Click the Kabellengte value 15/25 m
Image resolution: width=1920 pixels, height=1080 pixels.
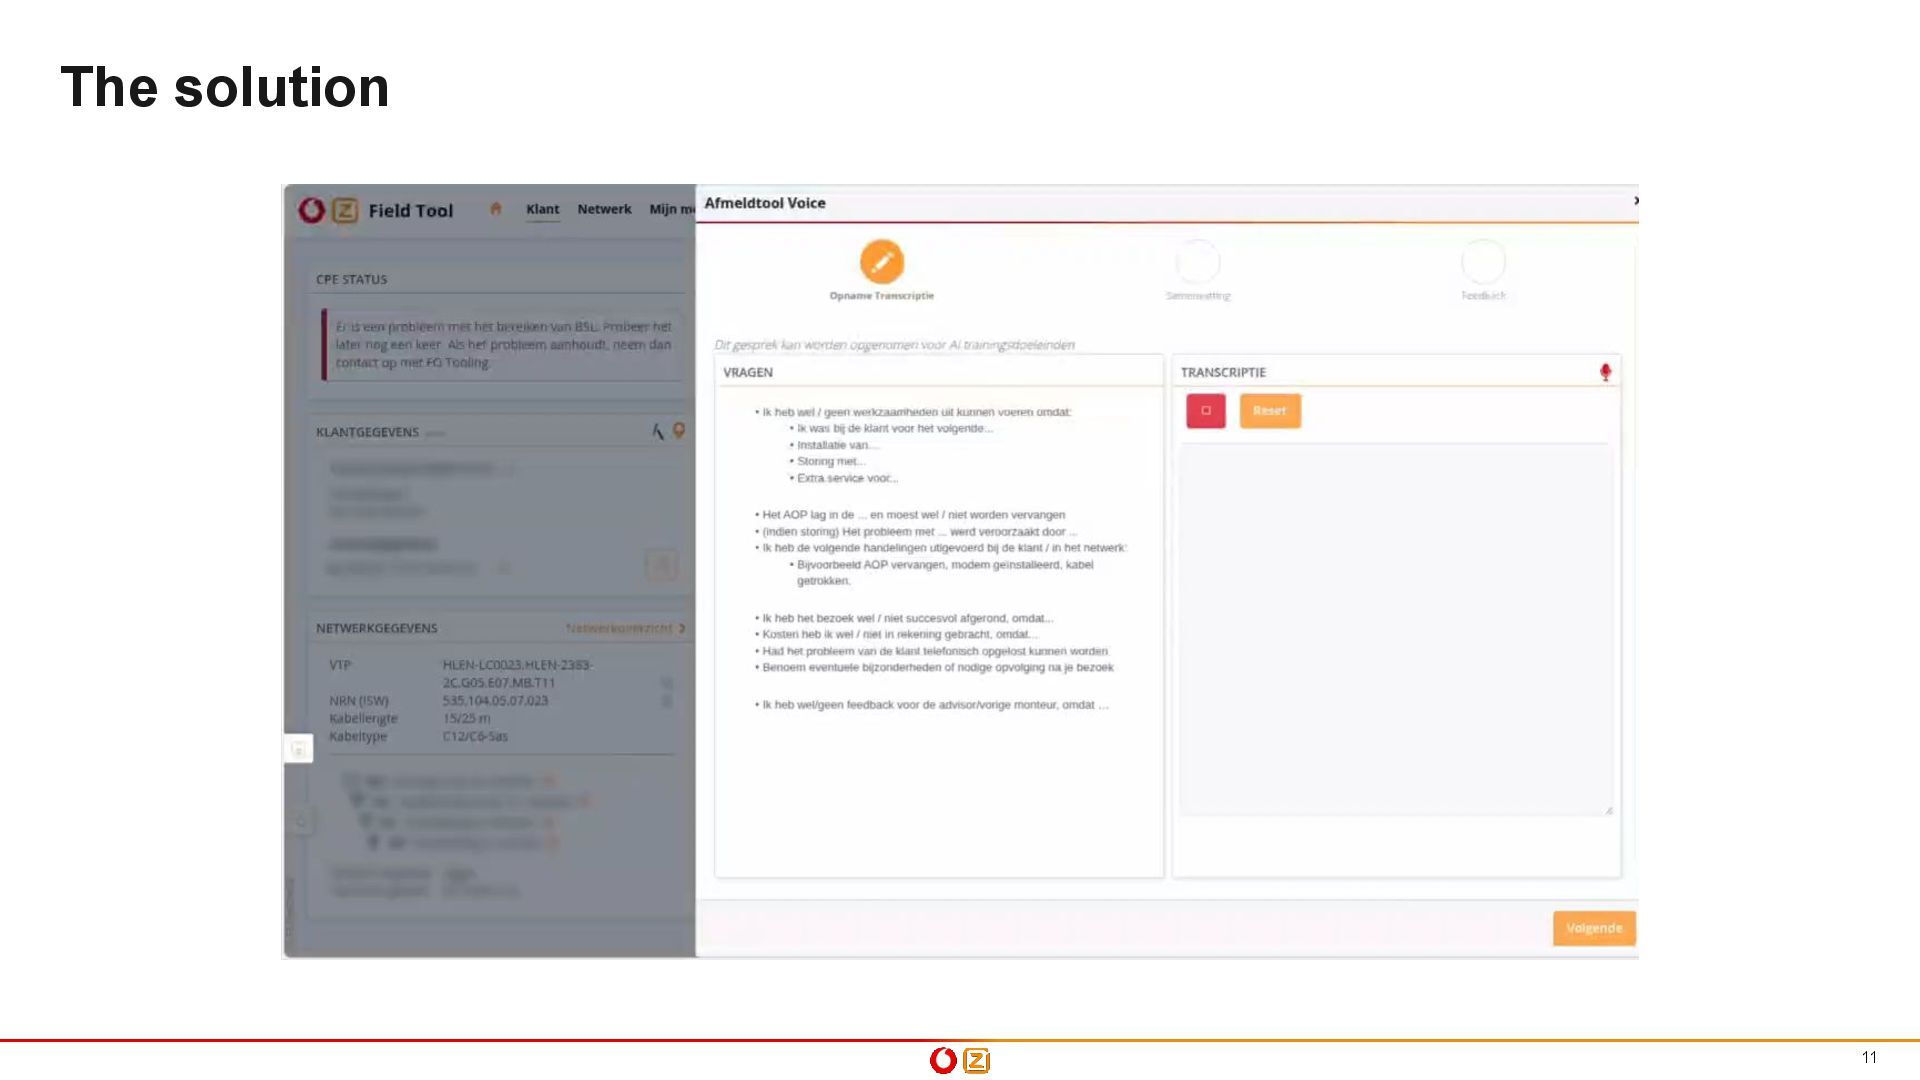(x=466, y=718)
